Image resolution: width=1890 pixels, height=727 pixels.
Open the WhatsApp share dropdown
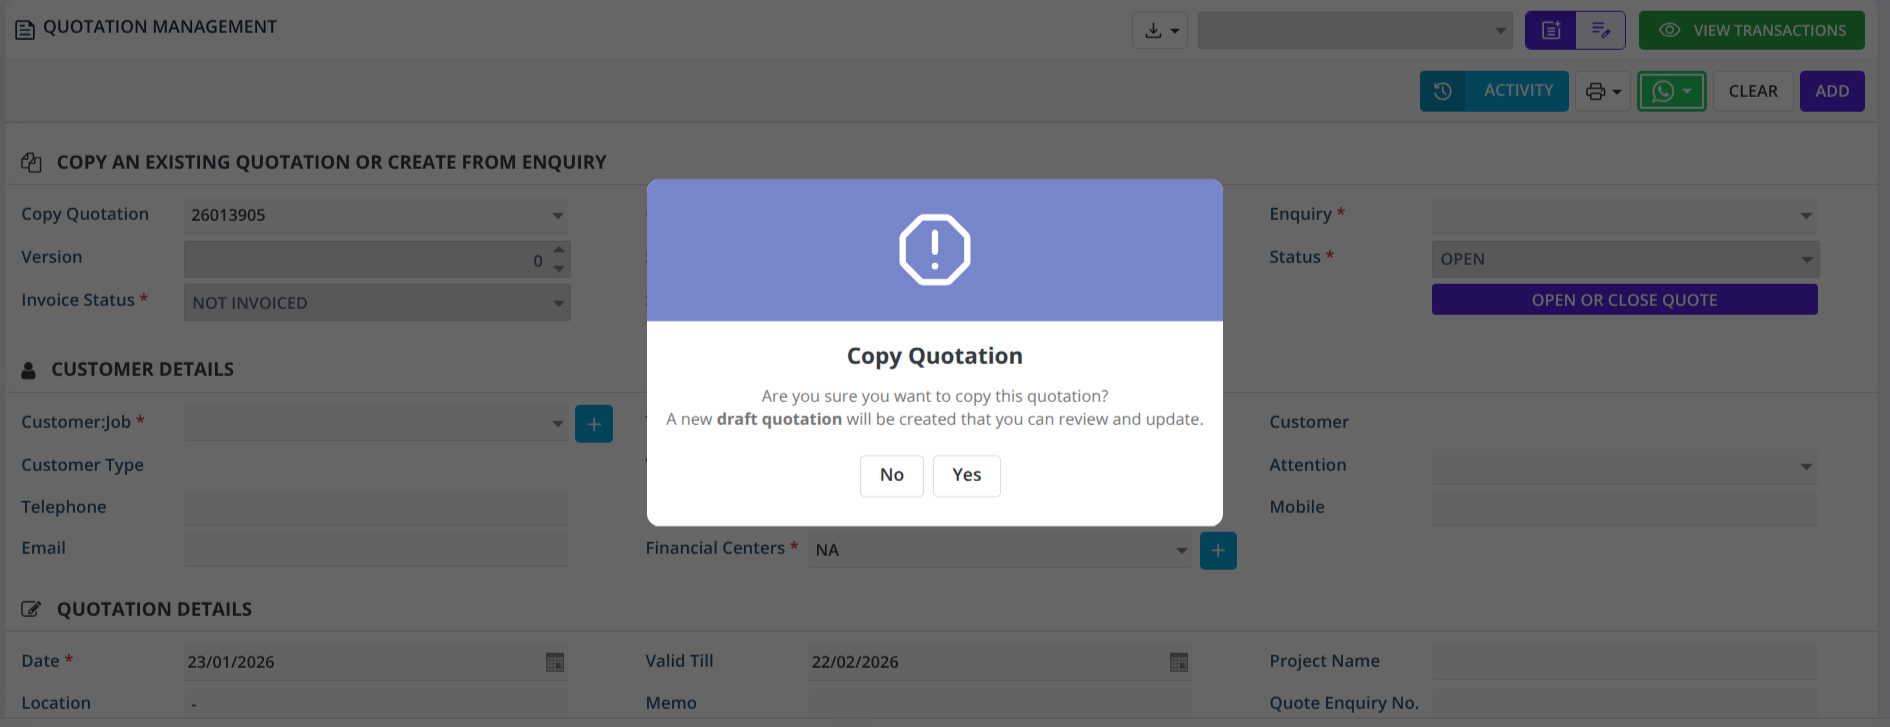coord(1671,91)
